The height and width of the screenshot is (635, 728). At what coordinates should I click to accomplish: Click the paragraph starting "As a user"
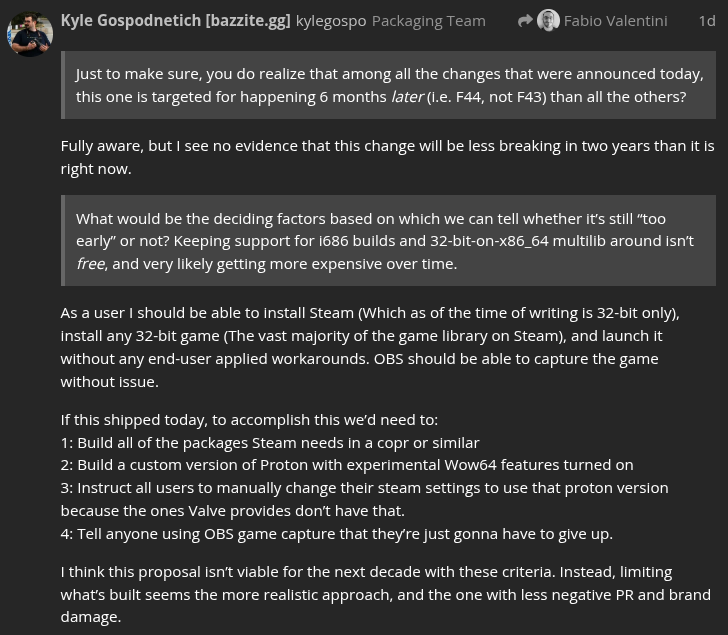(x=369, y=347)
